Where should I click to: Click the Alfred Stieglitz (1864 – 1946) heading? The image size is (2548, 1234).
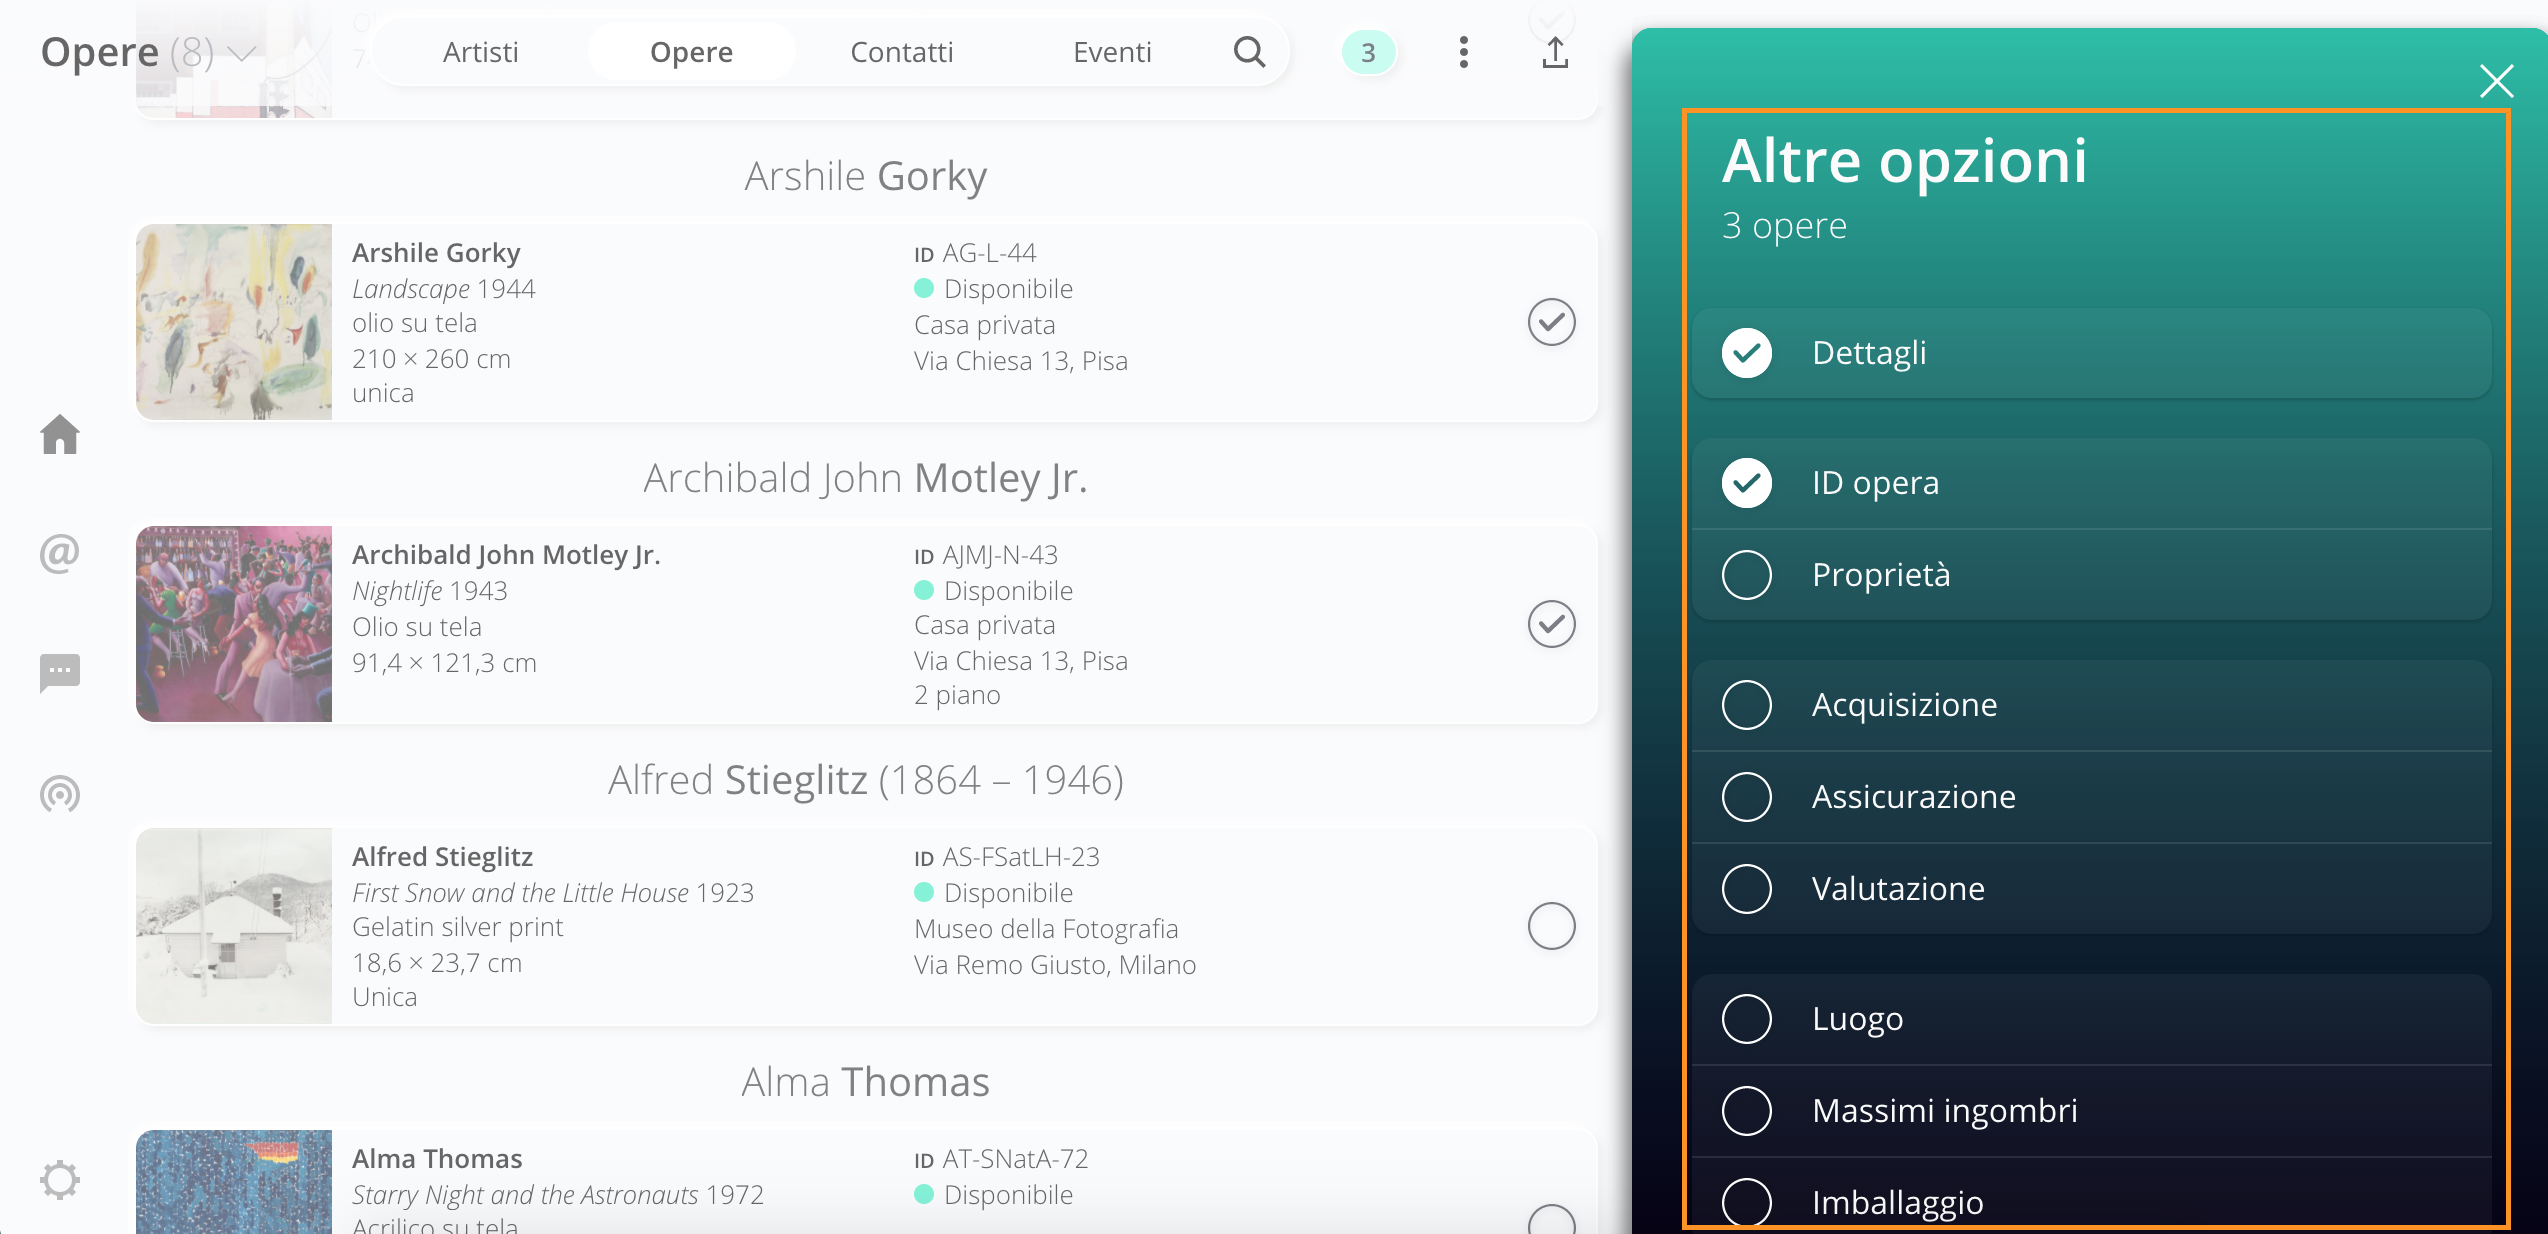(x=866, y=780)
